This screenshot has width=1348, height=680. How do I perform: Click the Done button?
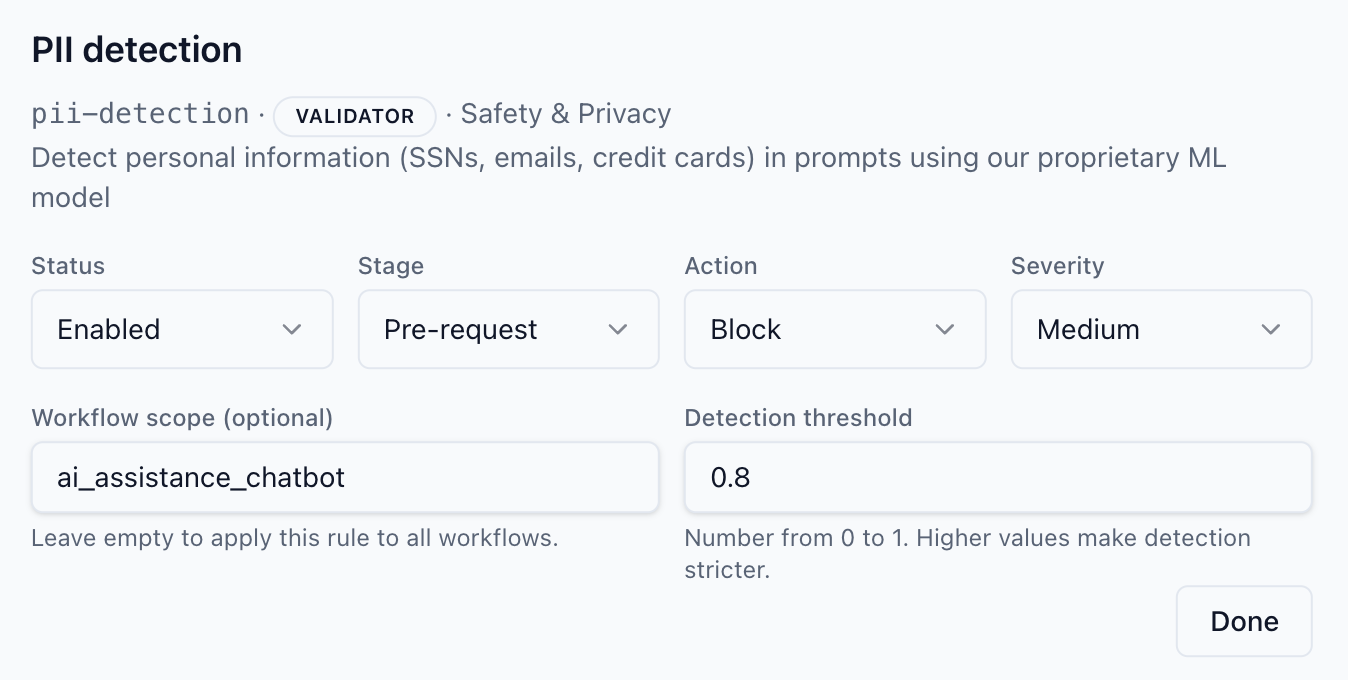[x=1243, y=621]
